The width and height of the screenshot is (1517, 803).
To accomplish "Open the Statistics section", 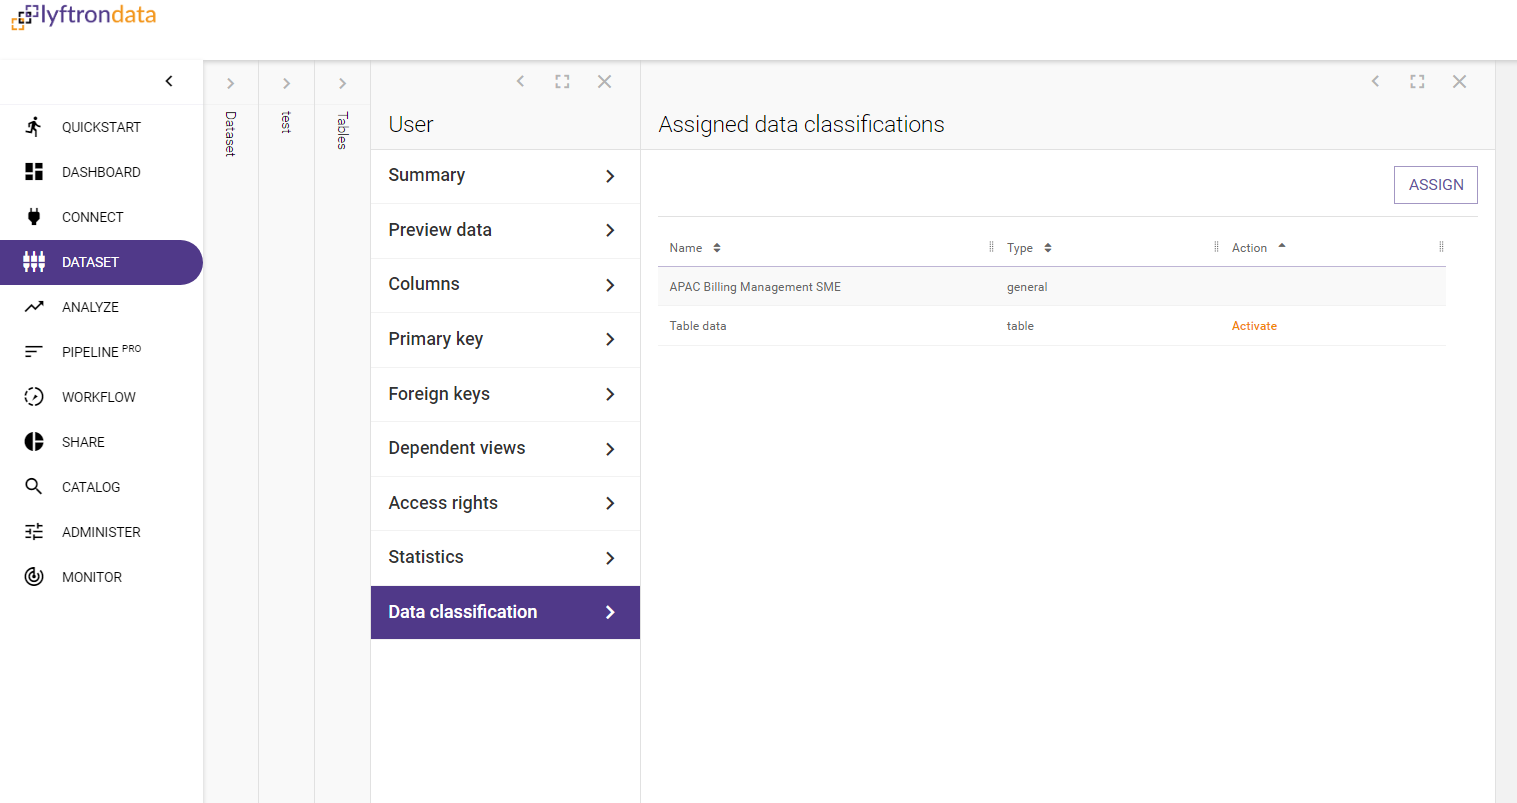I will click(x=505, y=558).
